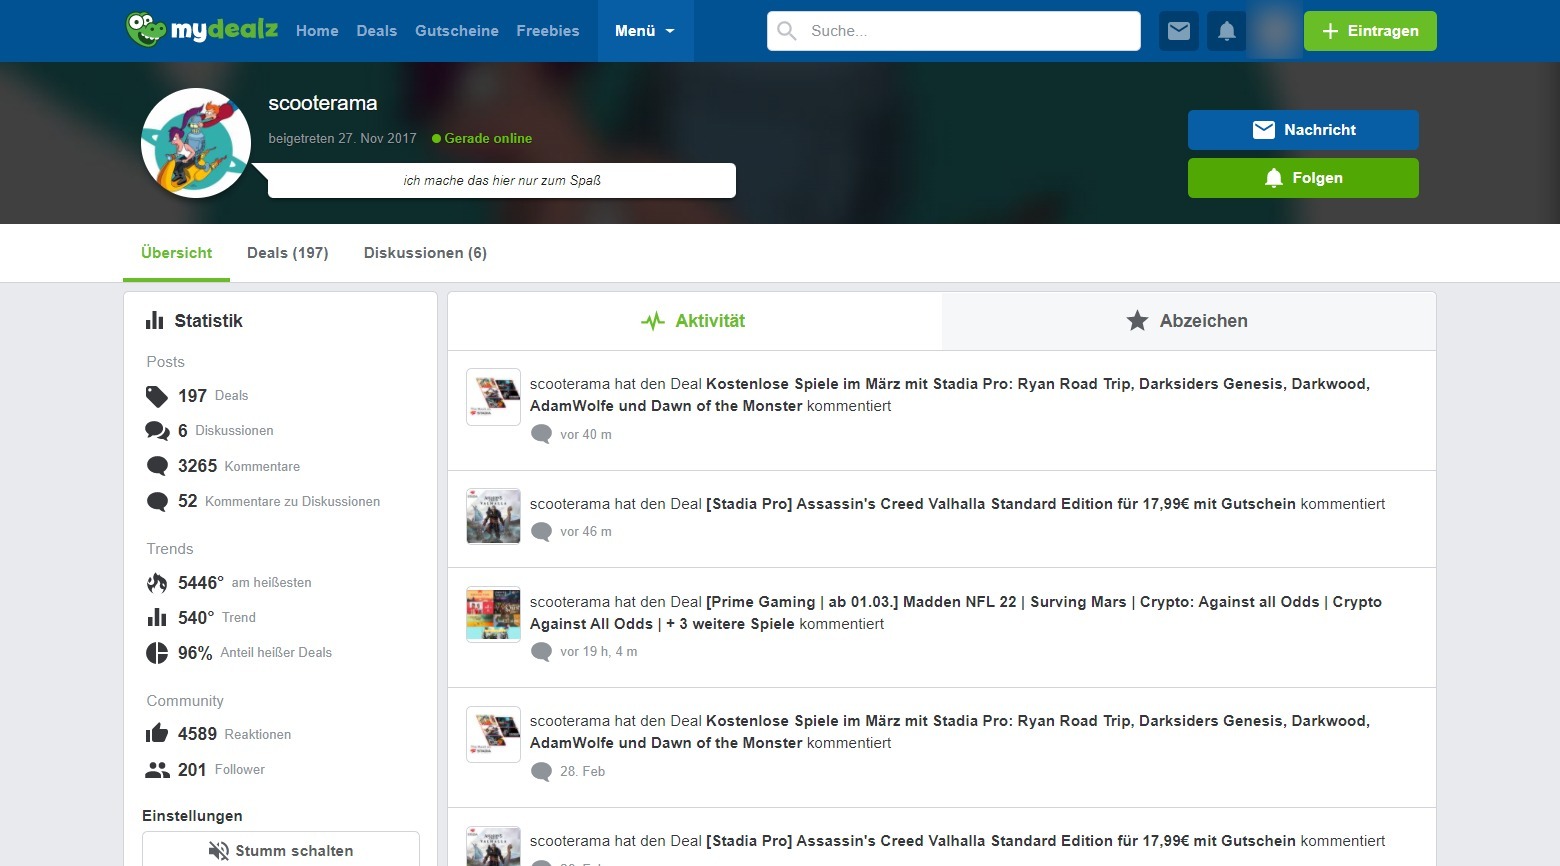The width and height of the screenshot is (1560, 866).
Task: Click the green Eintragen button
Action: pyautogui.click(x=1370, y=31)
